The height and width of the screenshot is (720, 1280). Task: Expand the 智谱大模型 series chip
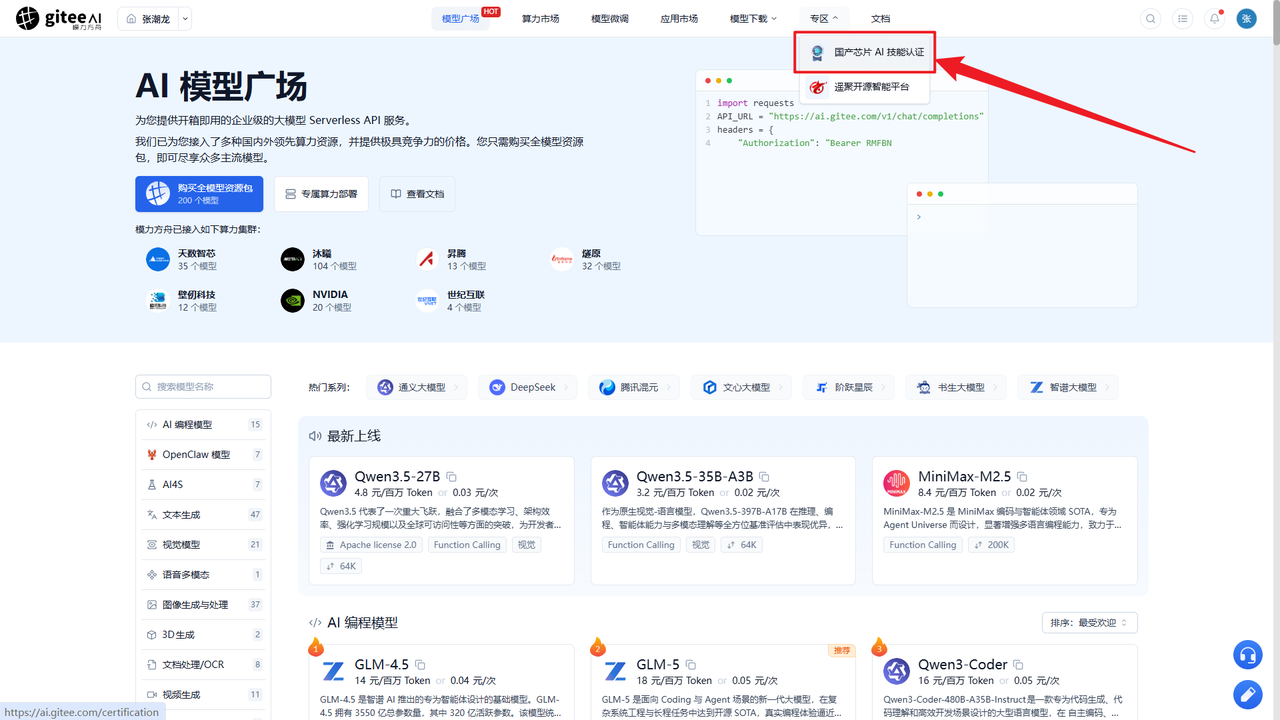(1068, 387)
